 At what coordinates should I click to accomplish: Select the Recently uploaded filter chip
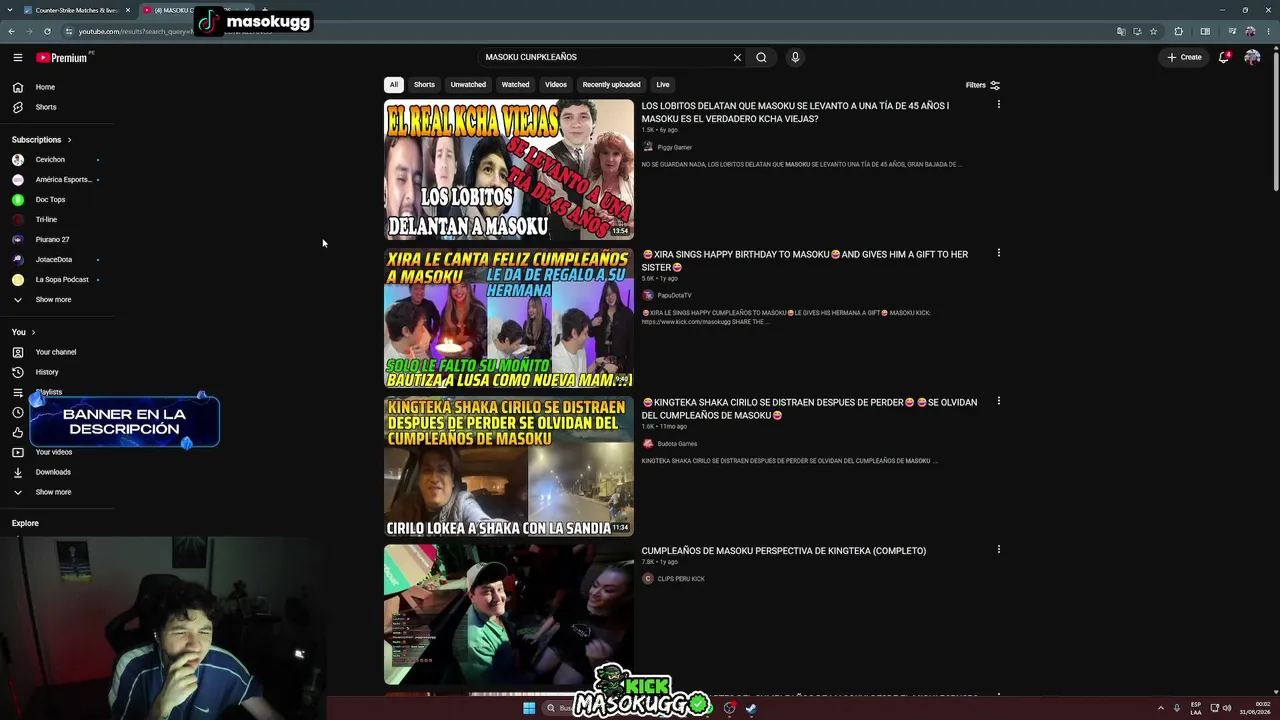611,85
